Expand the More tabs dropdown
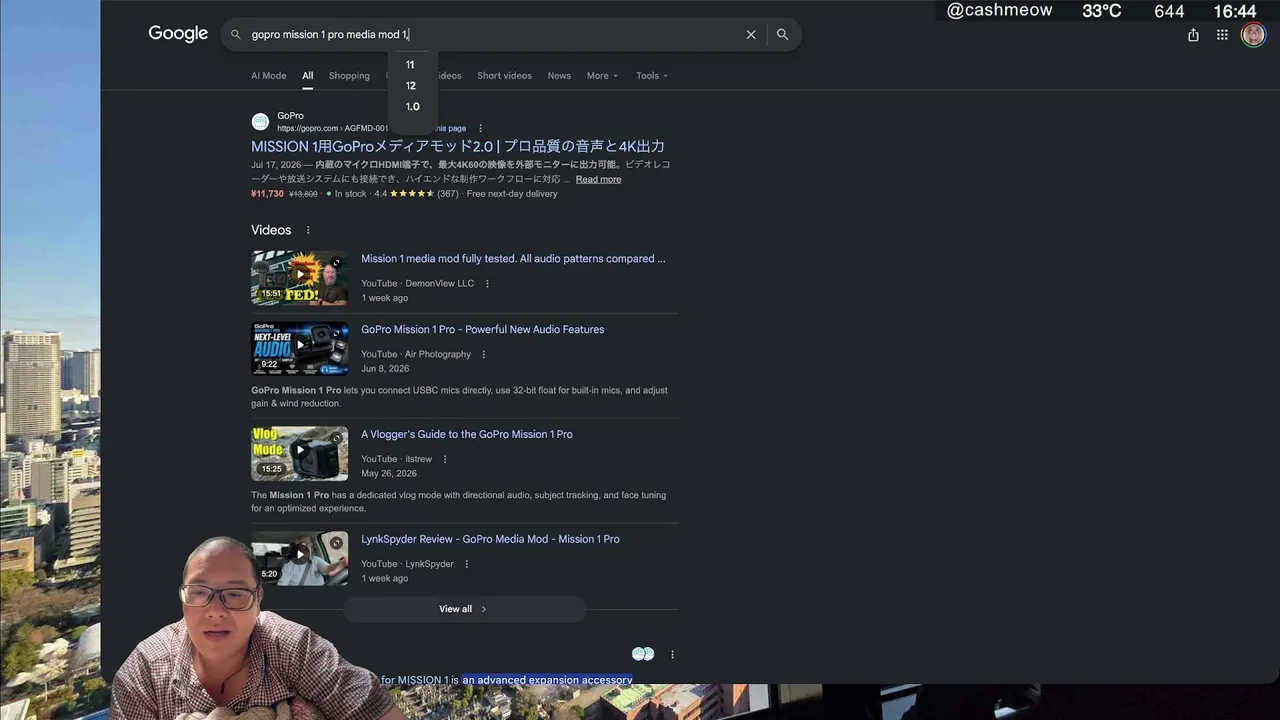 pos(602,76)
